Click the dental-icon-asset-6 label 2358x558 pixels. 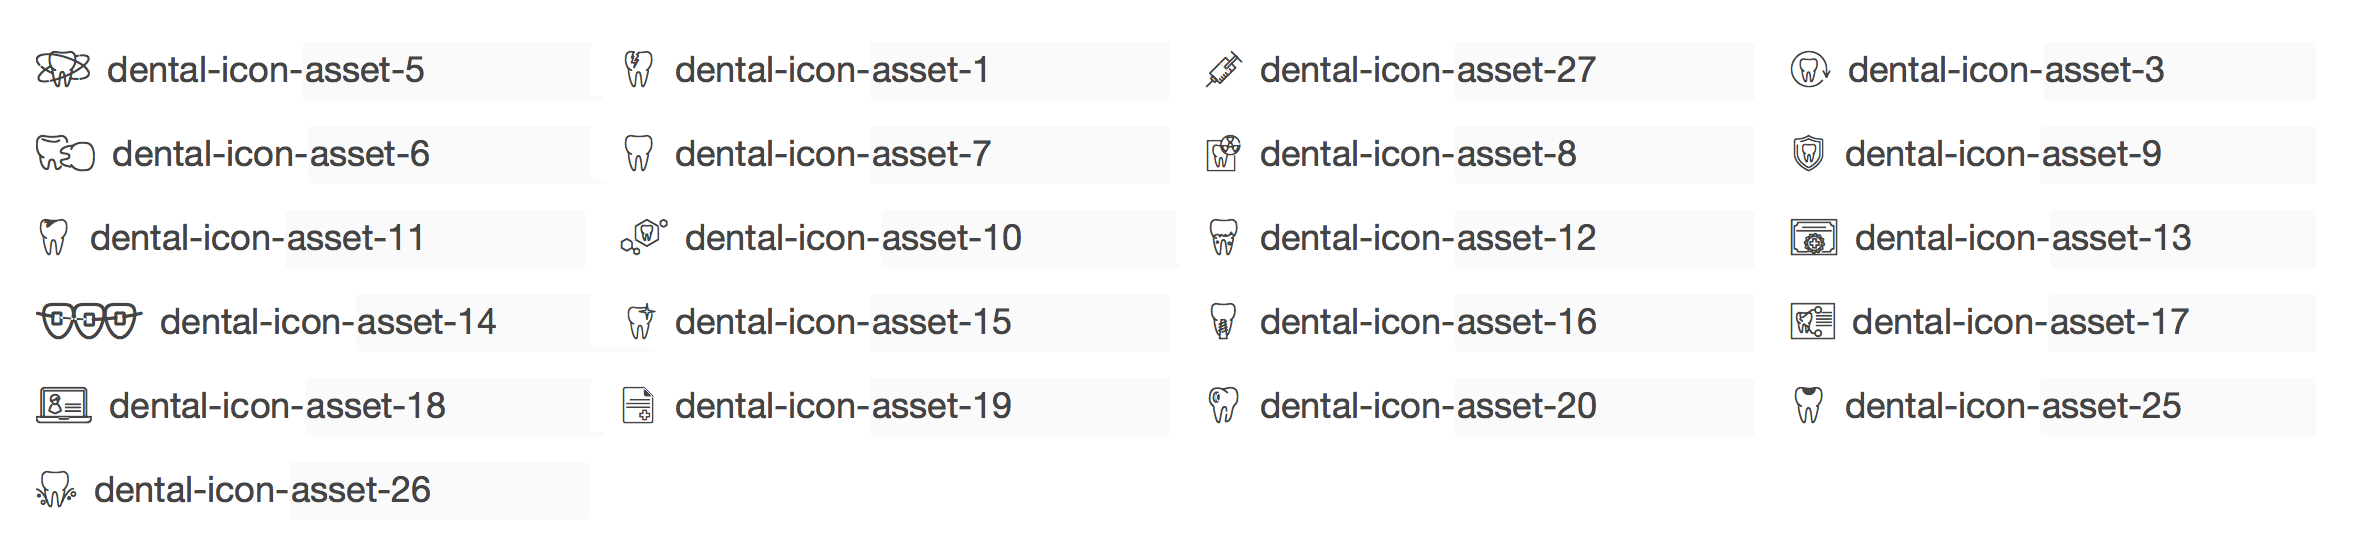[x=271, y=154]
